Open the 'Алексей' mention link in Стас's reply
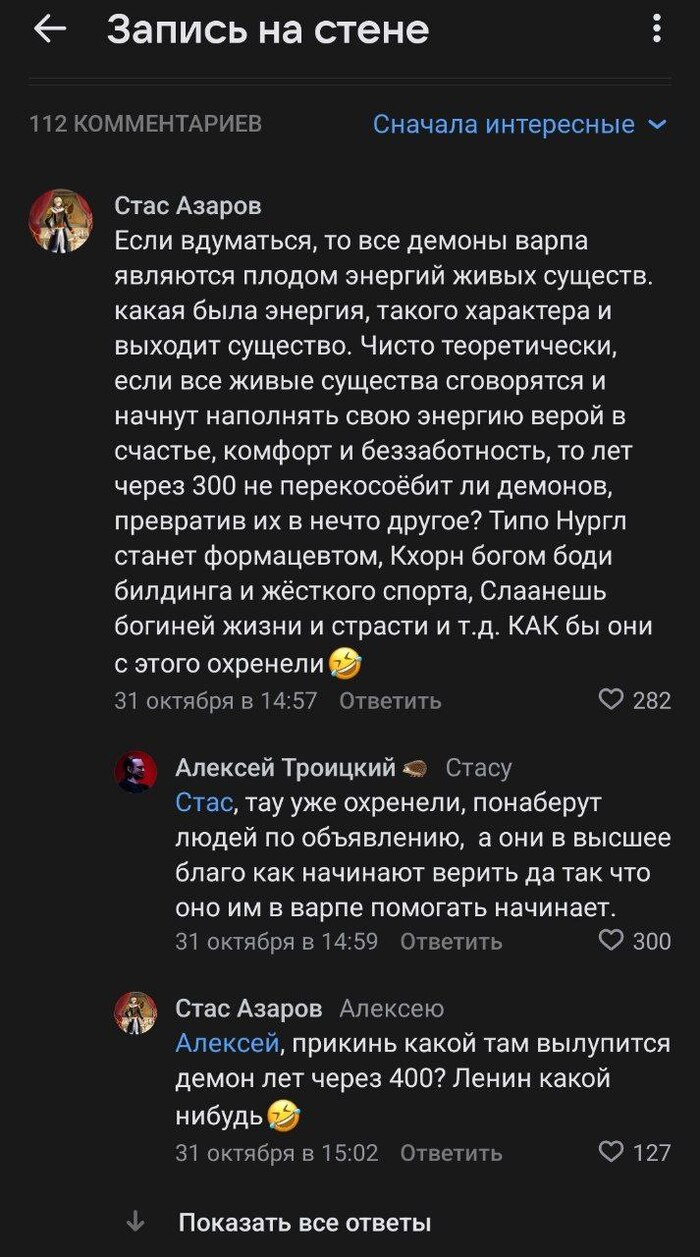This screenshot has height=1257, width=700. (226, 1044)
